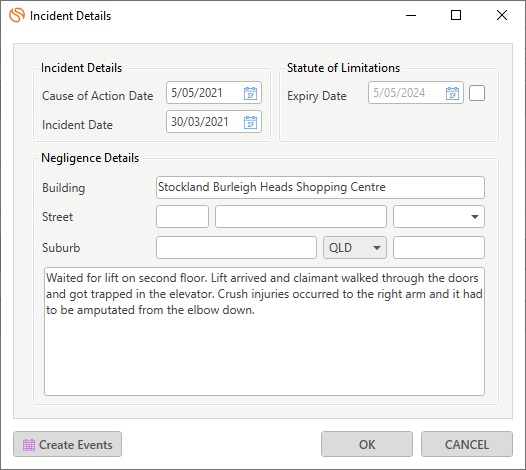Focus the Building name text field
Viewport: 526px width, 470px height.
(x=320, y=188)
